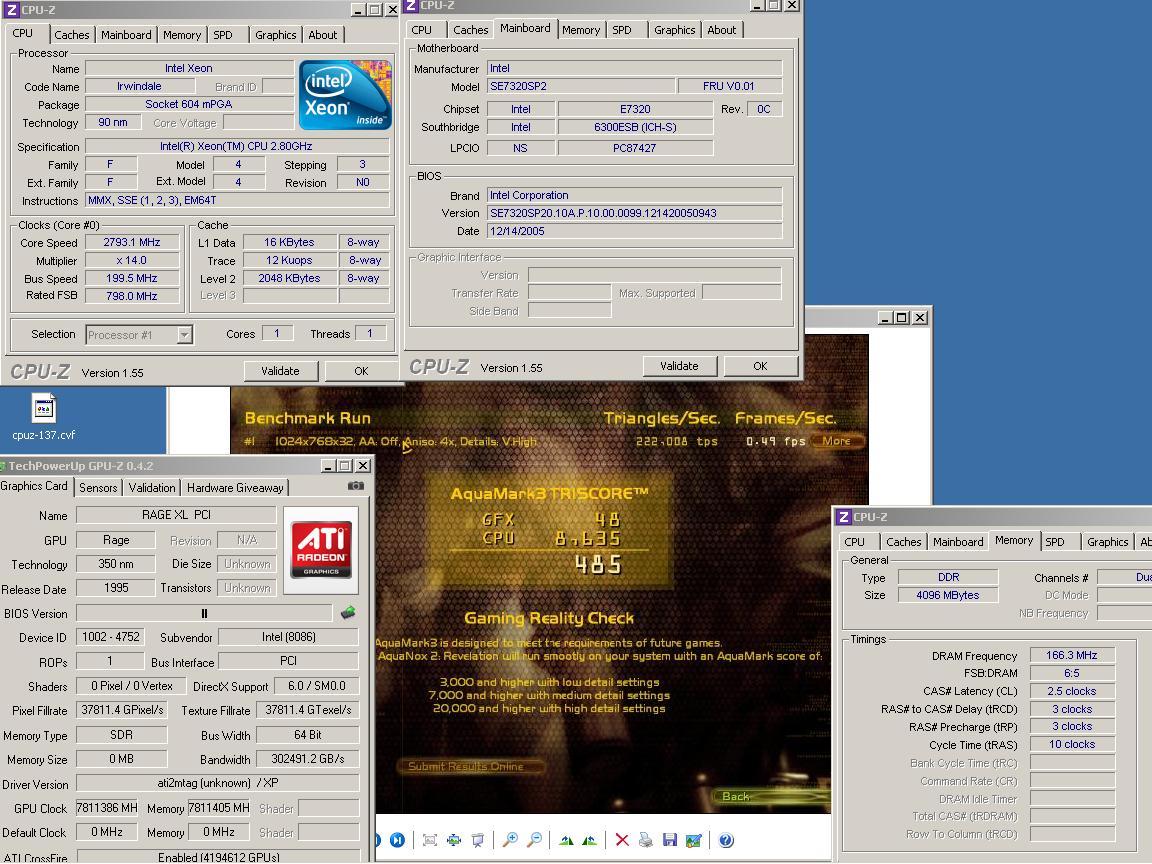Click the GPU Clock field showing 7811386 MH
Image resolution: width=1152 pixels, height=864 pixels.
[x=107, y=808]
